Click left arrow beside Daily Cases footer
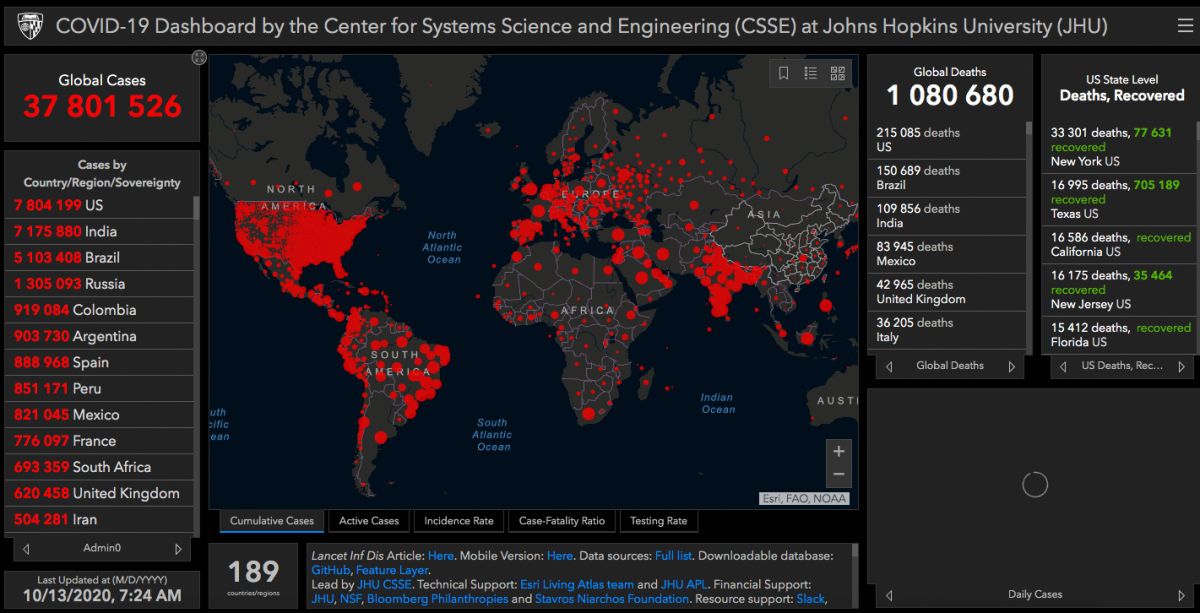The width and height of the screenshot is (1200, 613). (890, 595)
